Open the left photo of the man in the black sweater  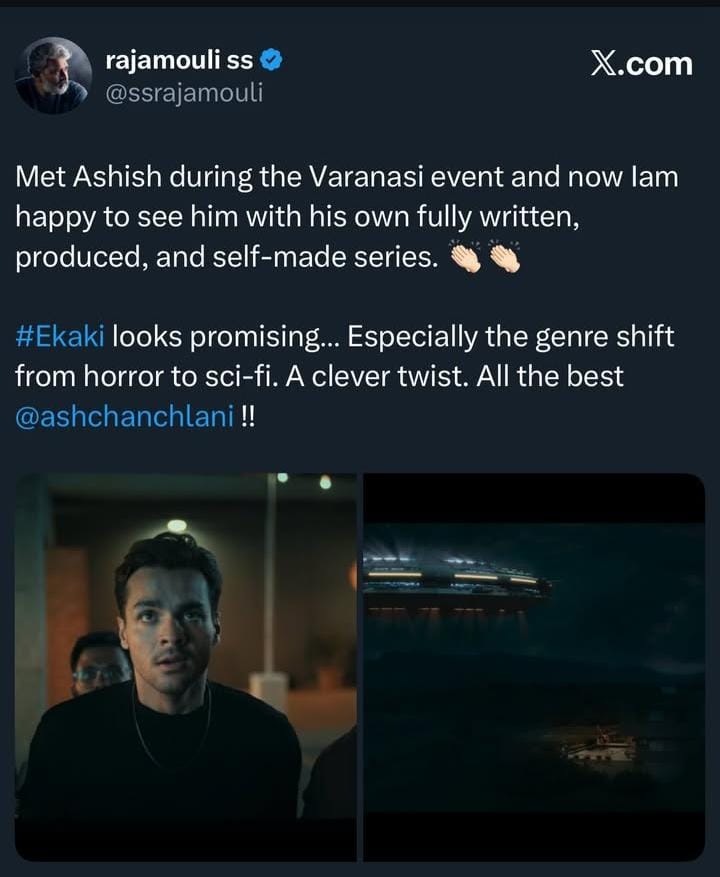tap(186, 667)
